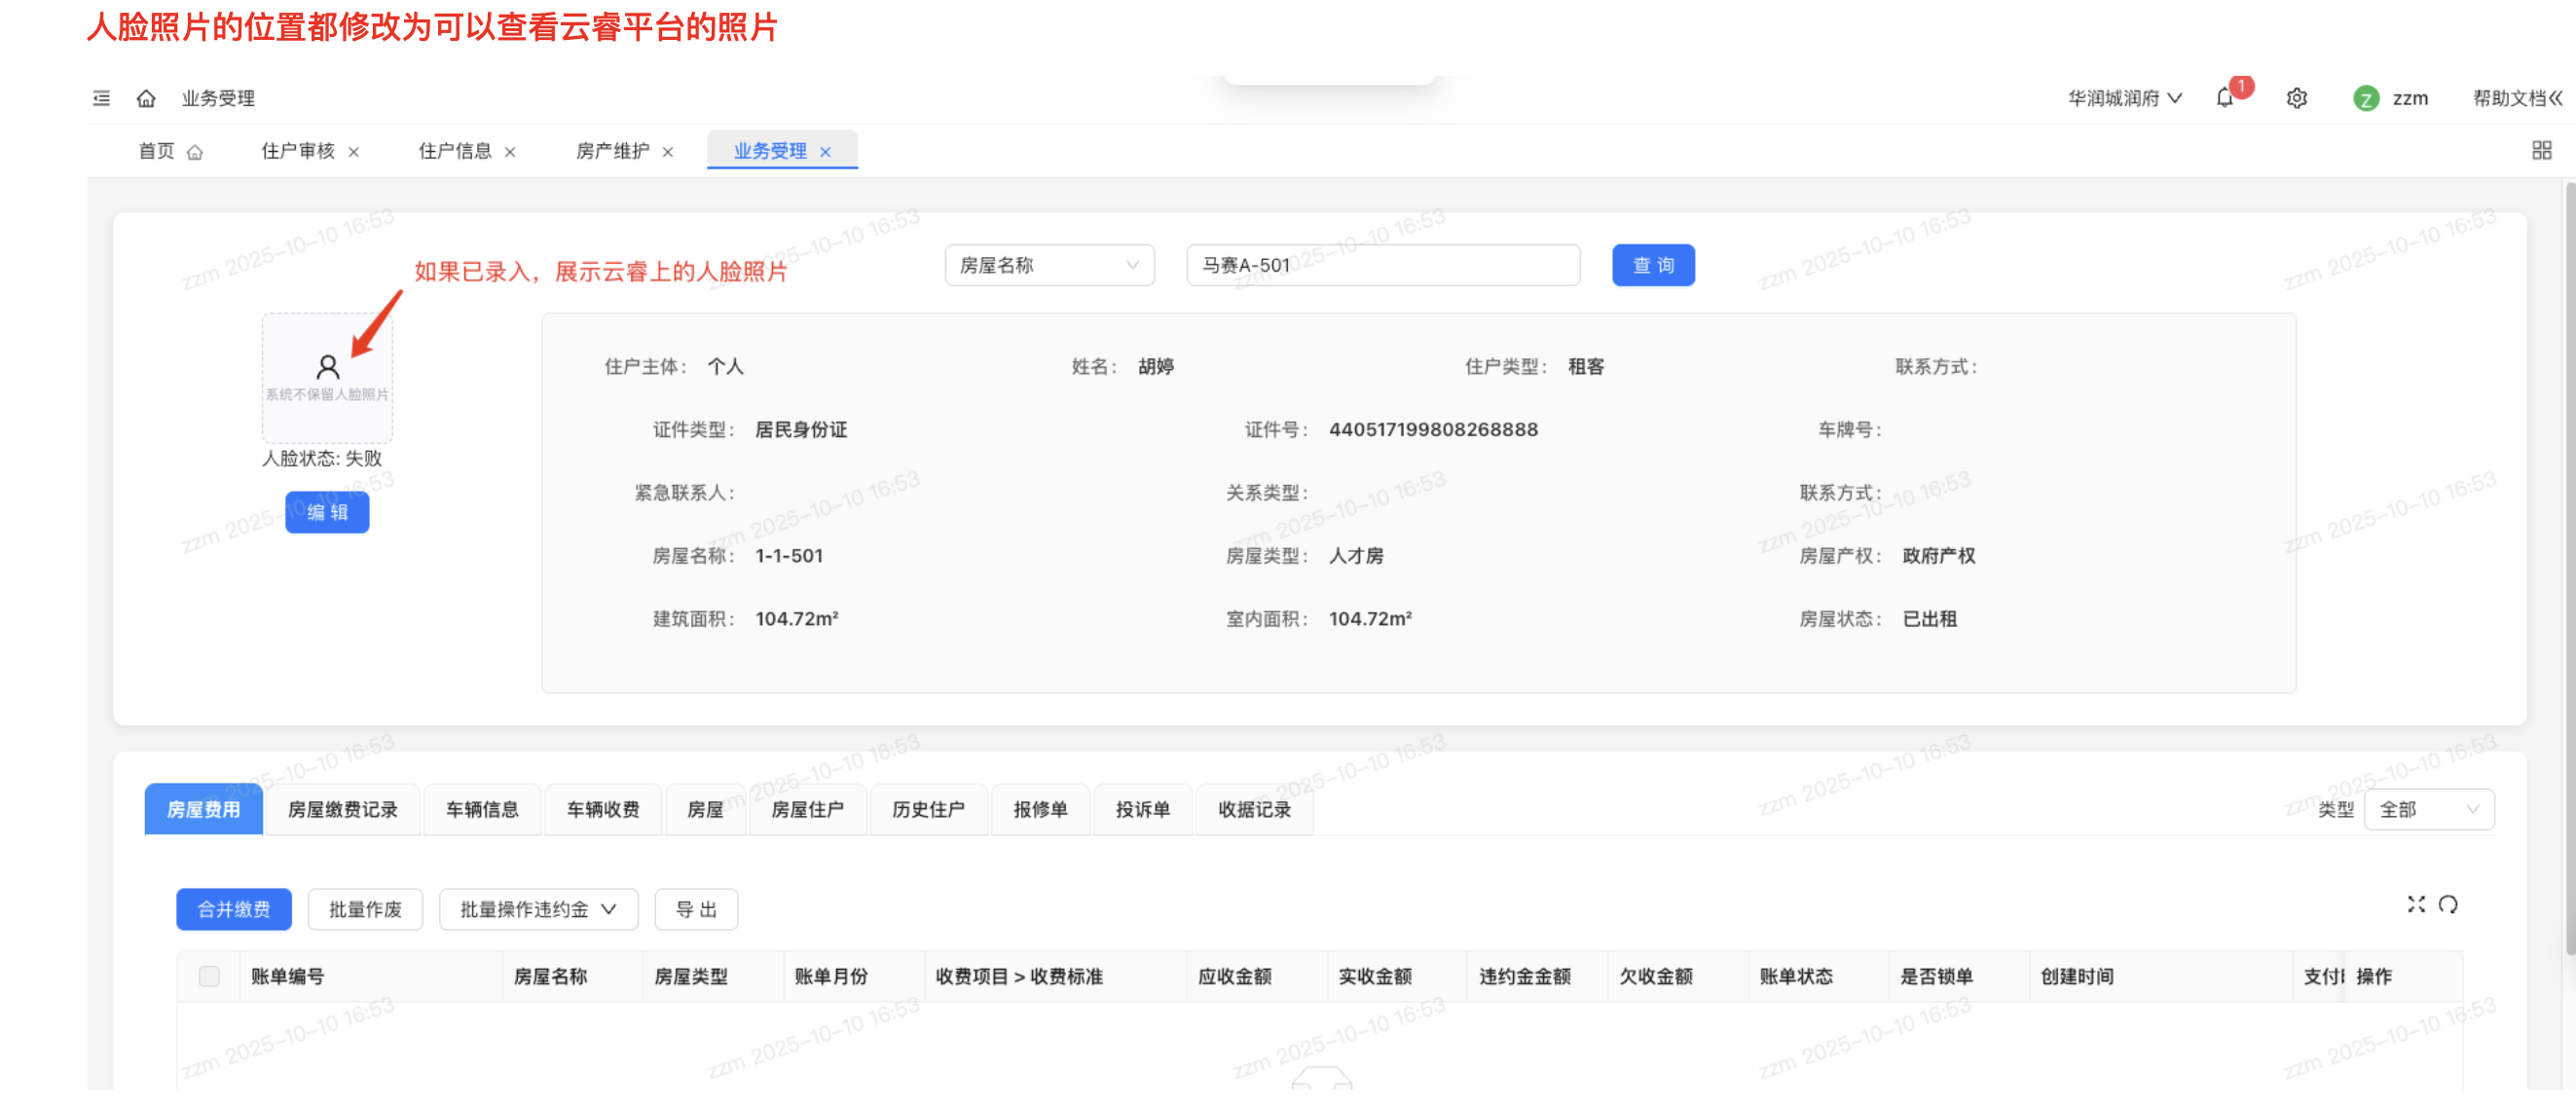Click the 导出 button

696,909
